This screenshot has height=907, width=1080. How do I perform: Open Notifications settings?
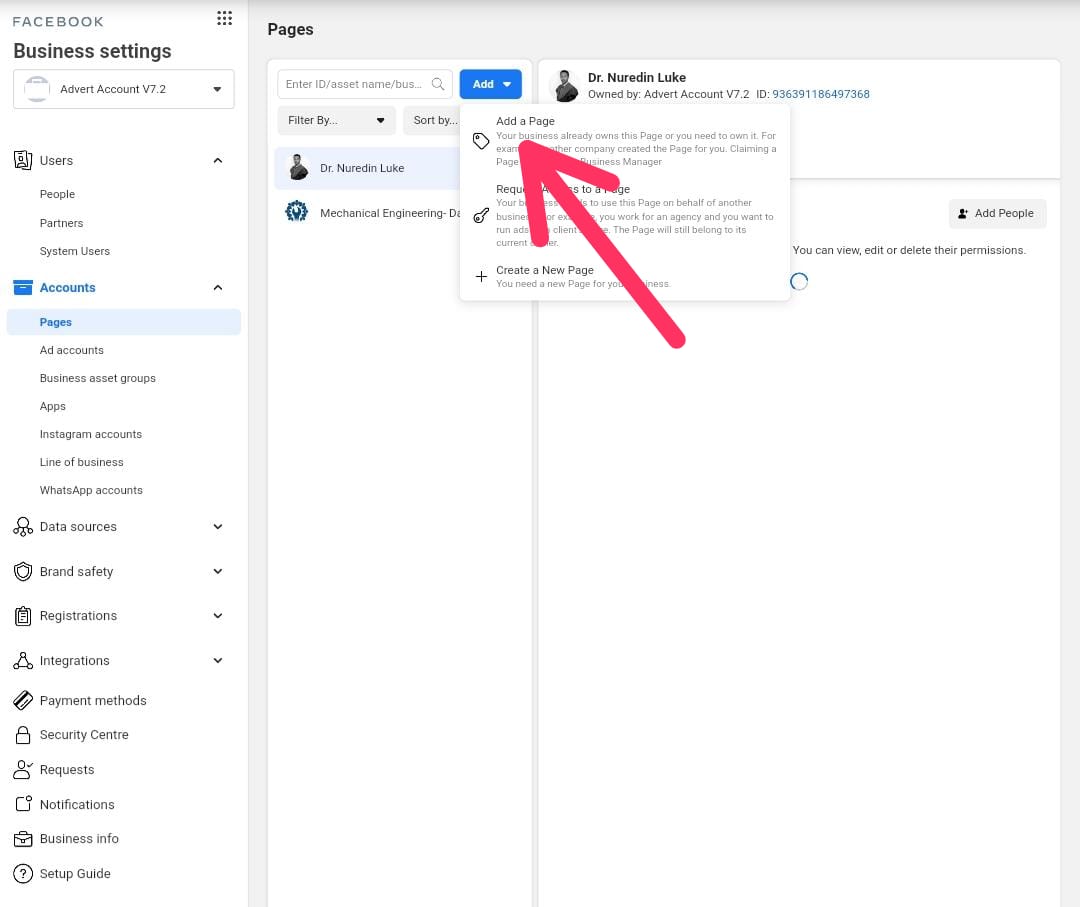(x=77, y=804)
